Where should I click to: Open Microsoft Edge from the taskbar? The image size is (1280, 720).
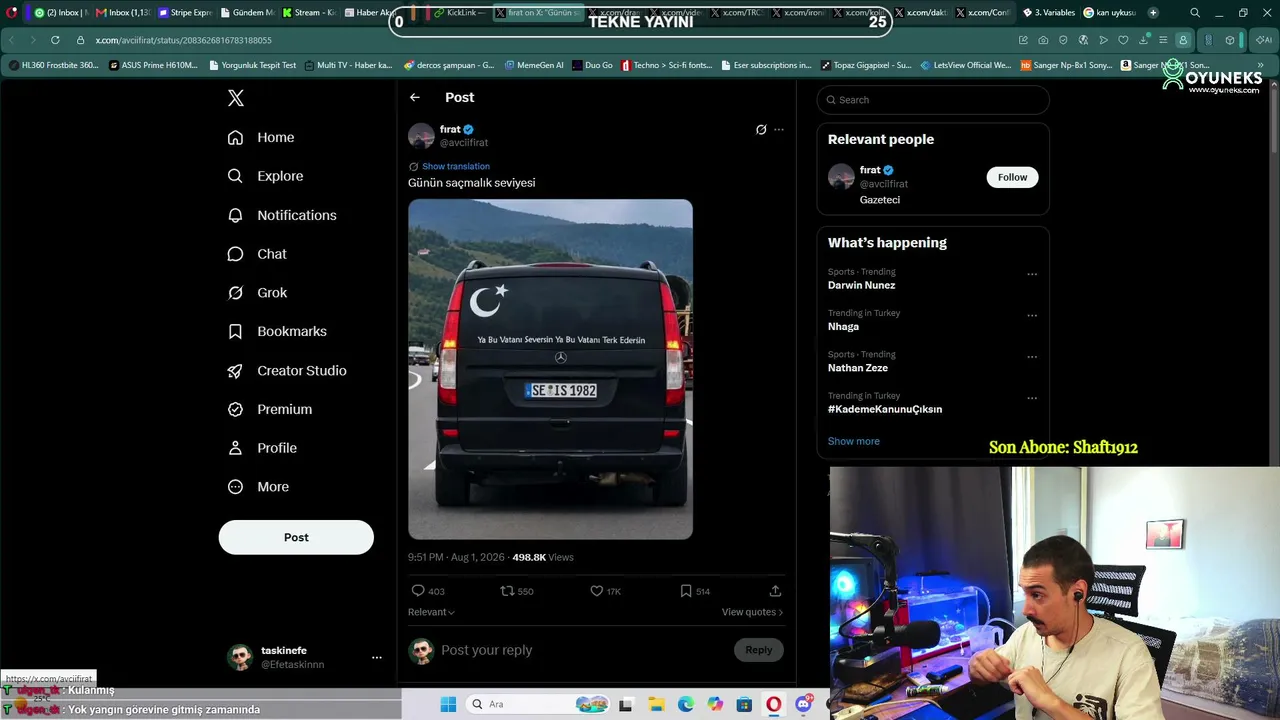[686, 704]
